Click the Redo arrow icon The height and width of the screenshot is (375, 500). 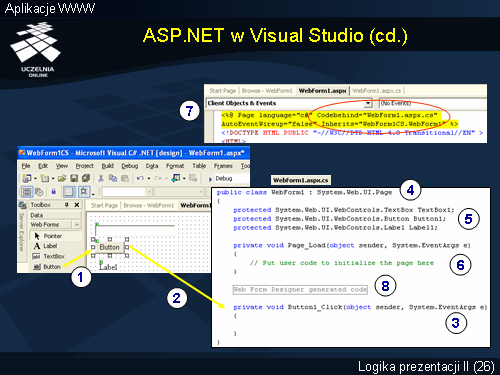[158, 178]
